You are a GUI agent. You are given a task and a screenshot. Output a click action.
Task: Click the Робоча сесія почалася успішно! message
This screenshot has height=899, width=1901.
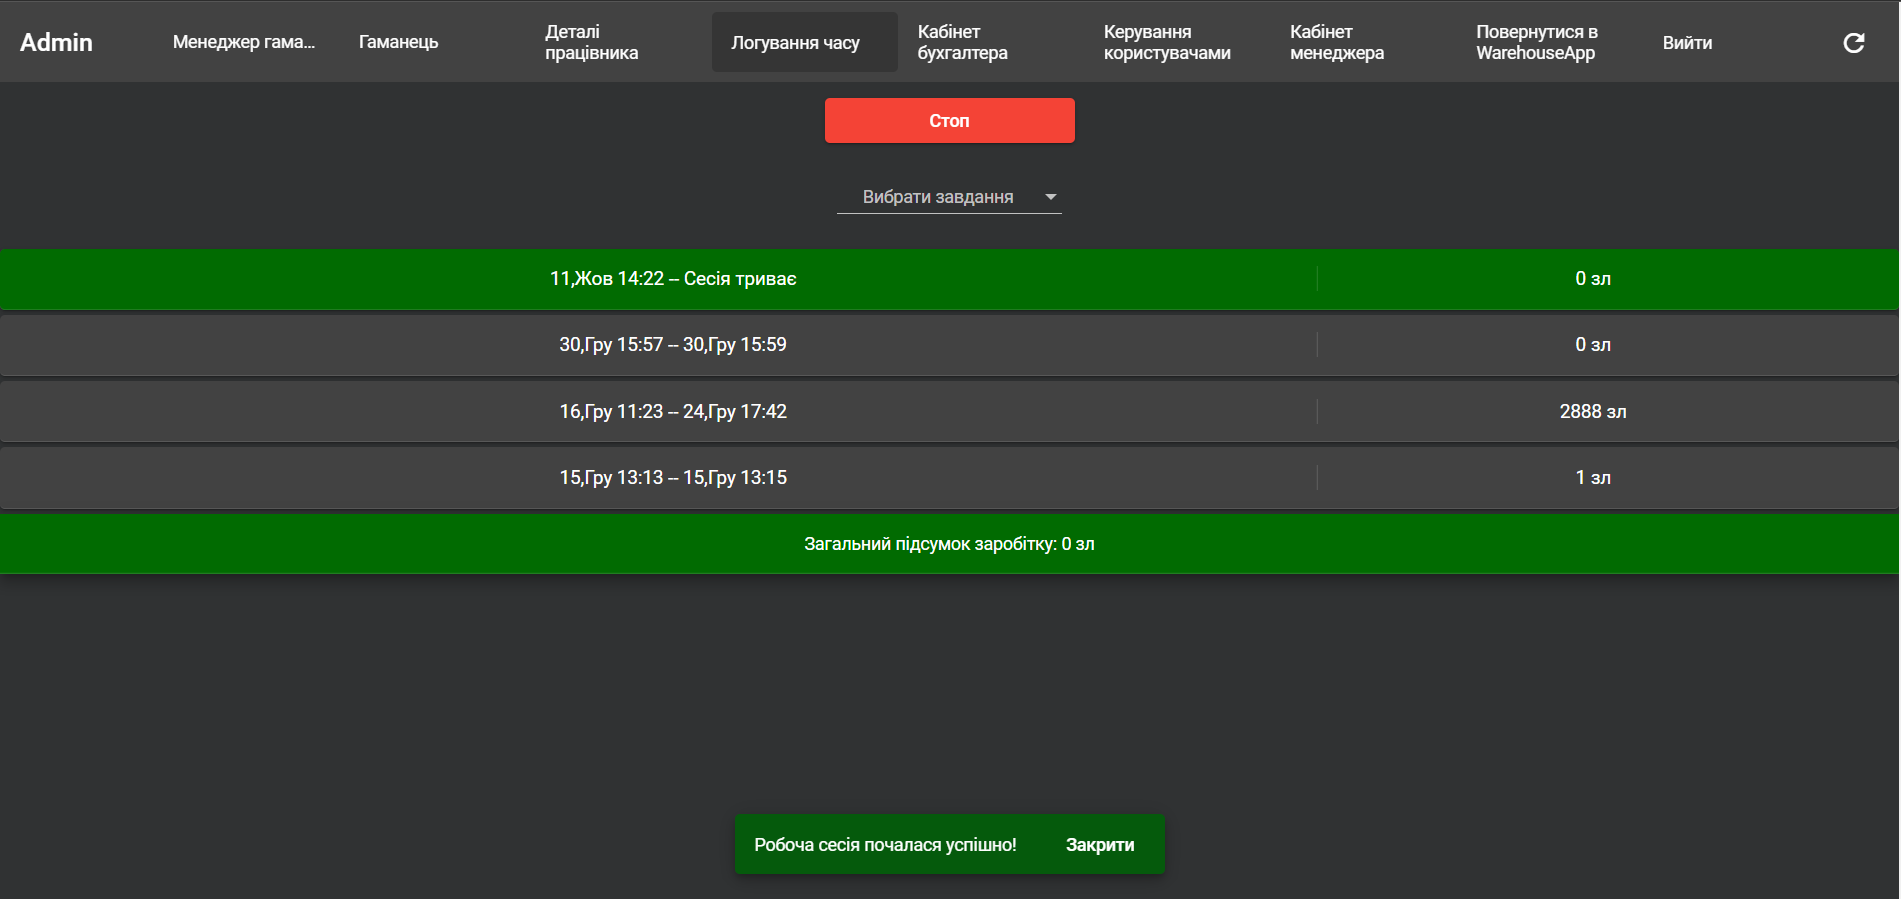885,845
